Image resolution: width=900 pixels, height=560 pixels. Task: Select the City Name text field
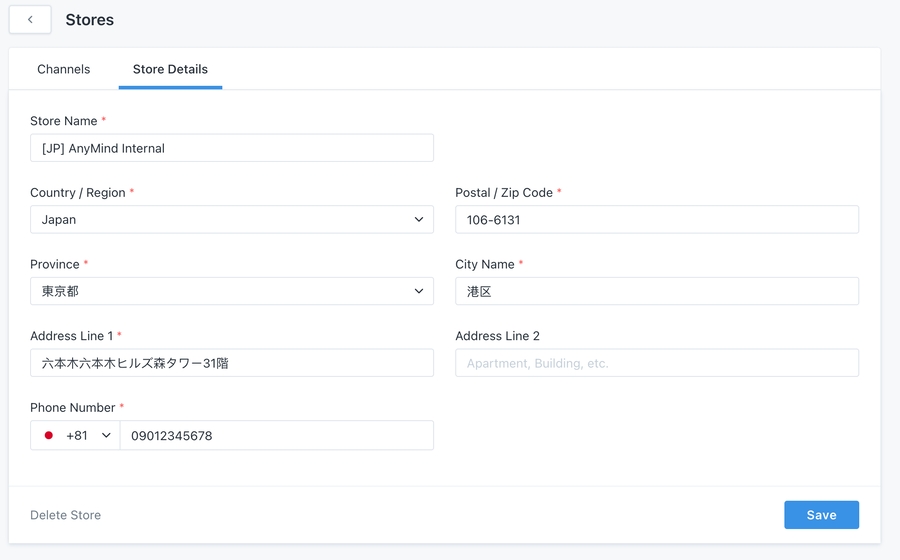[656, 292]
